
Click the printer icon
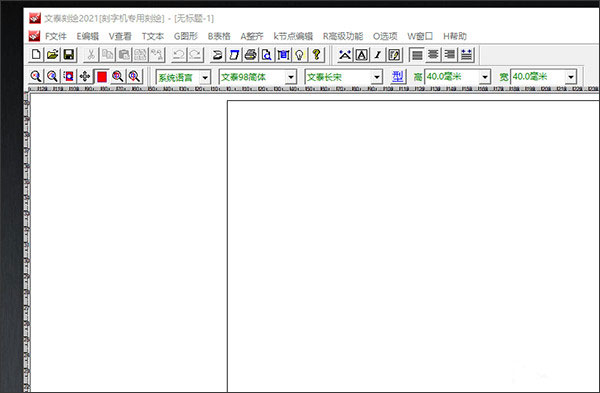pos(251,55)
